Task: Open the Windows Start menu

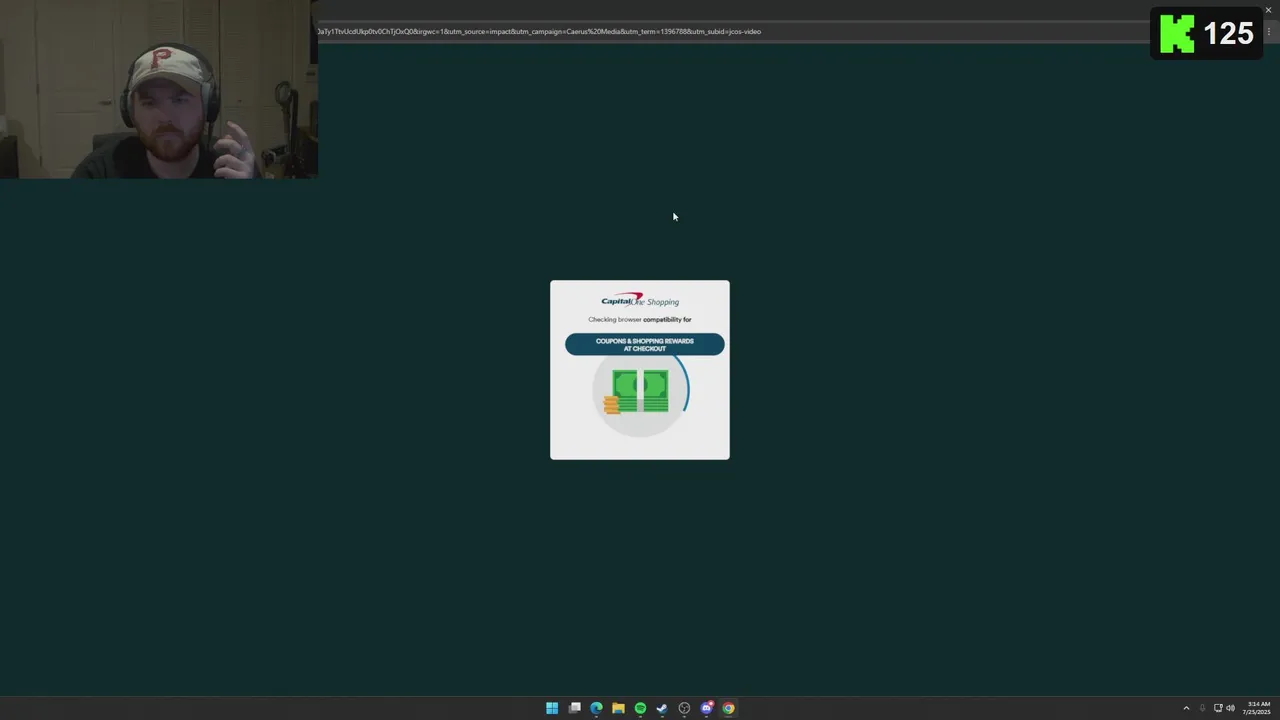Action: pos(552,708)
